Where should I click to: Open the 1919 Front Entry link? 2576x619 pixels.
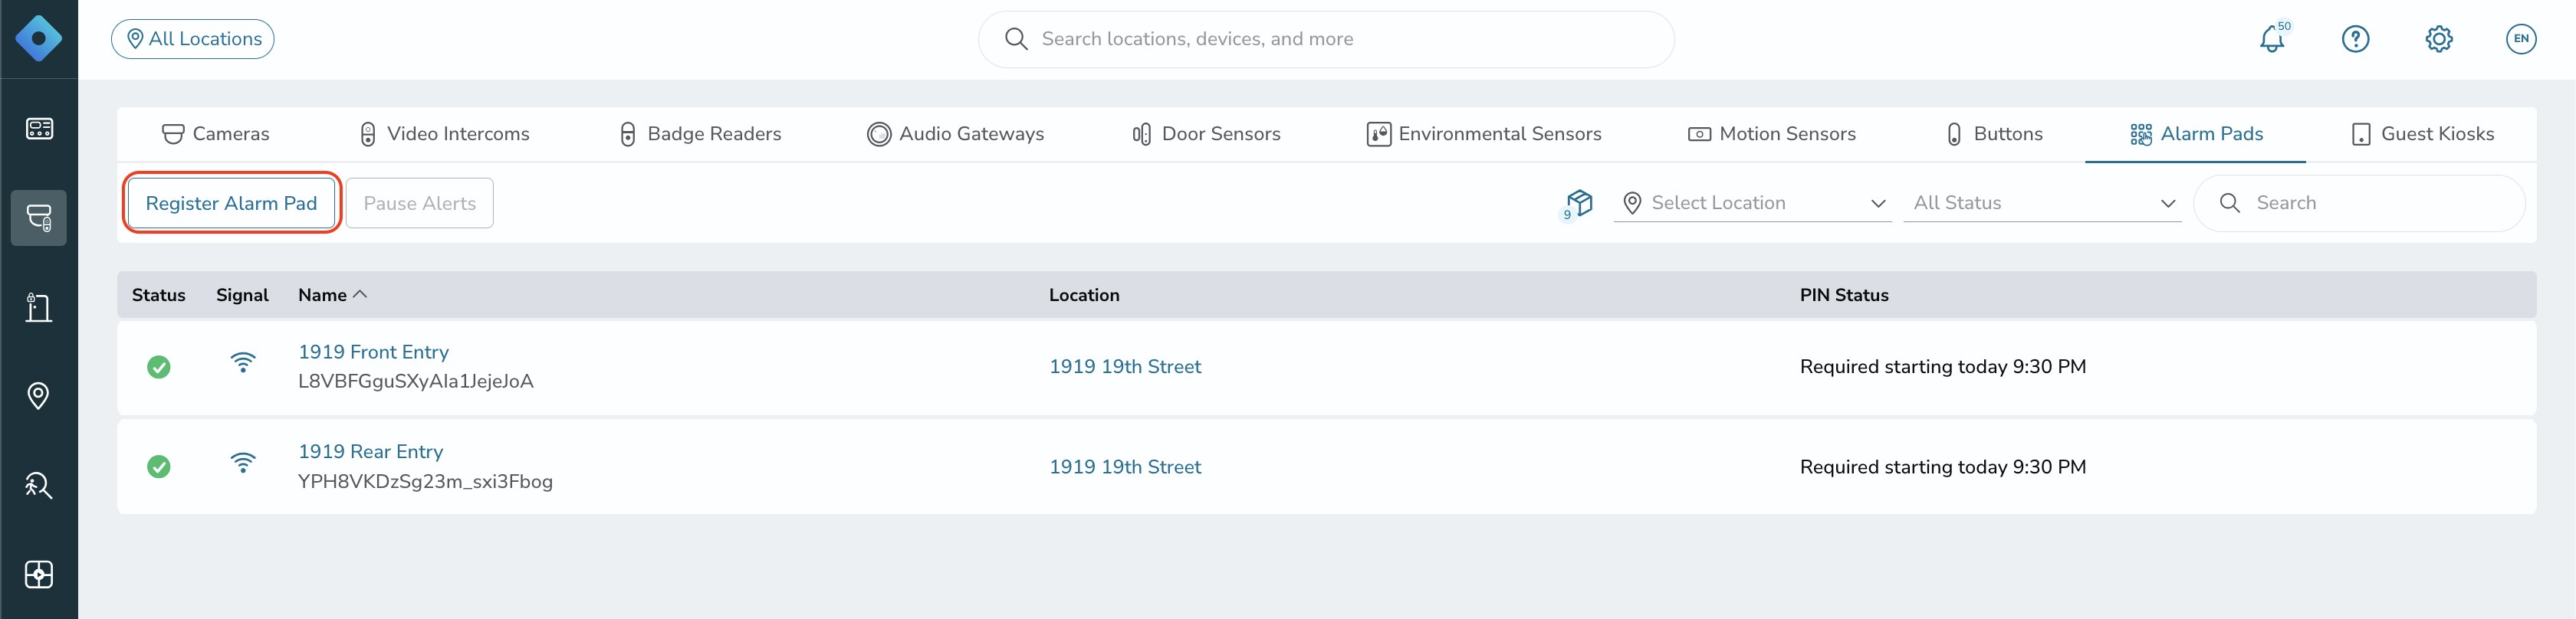pyautogui.click(x=373, y=352)
